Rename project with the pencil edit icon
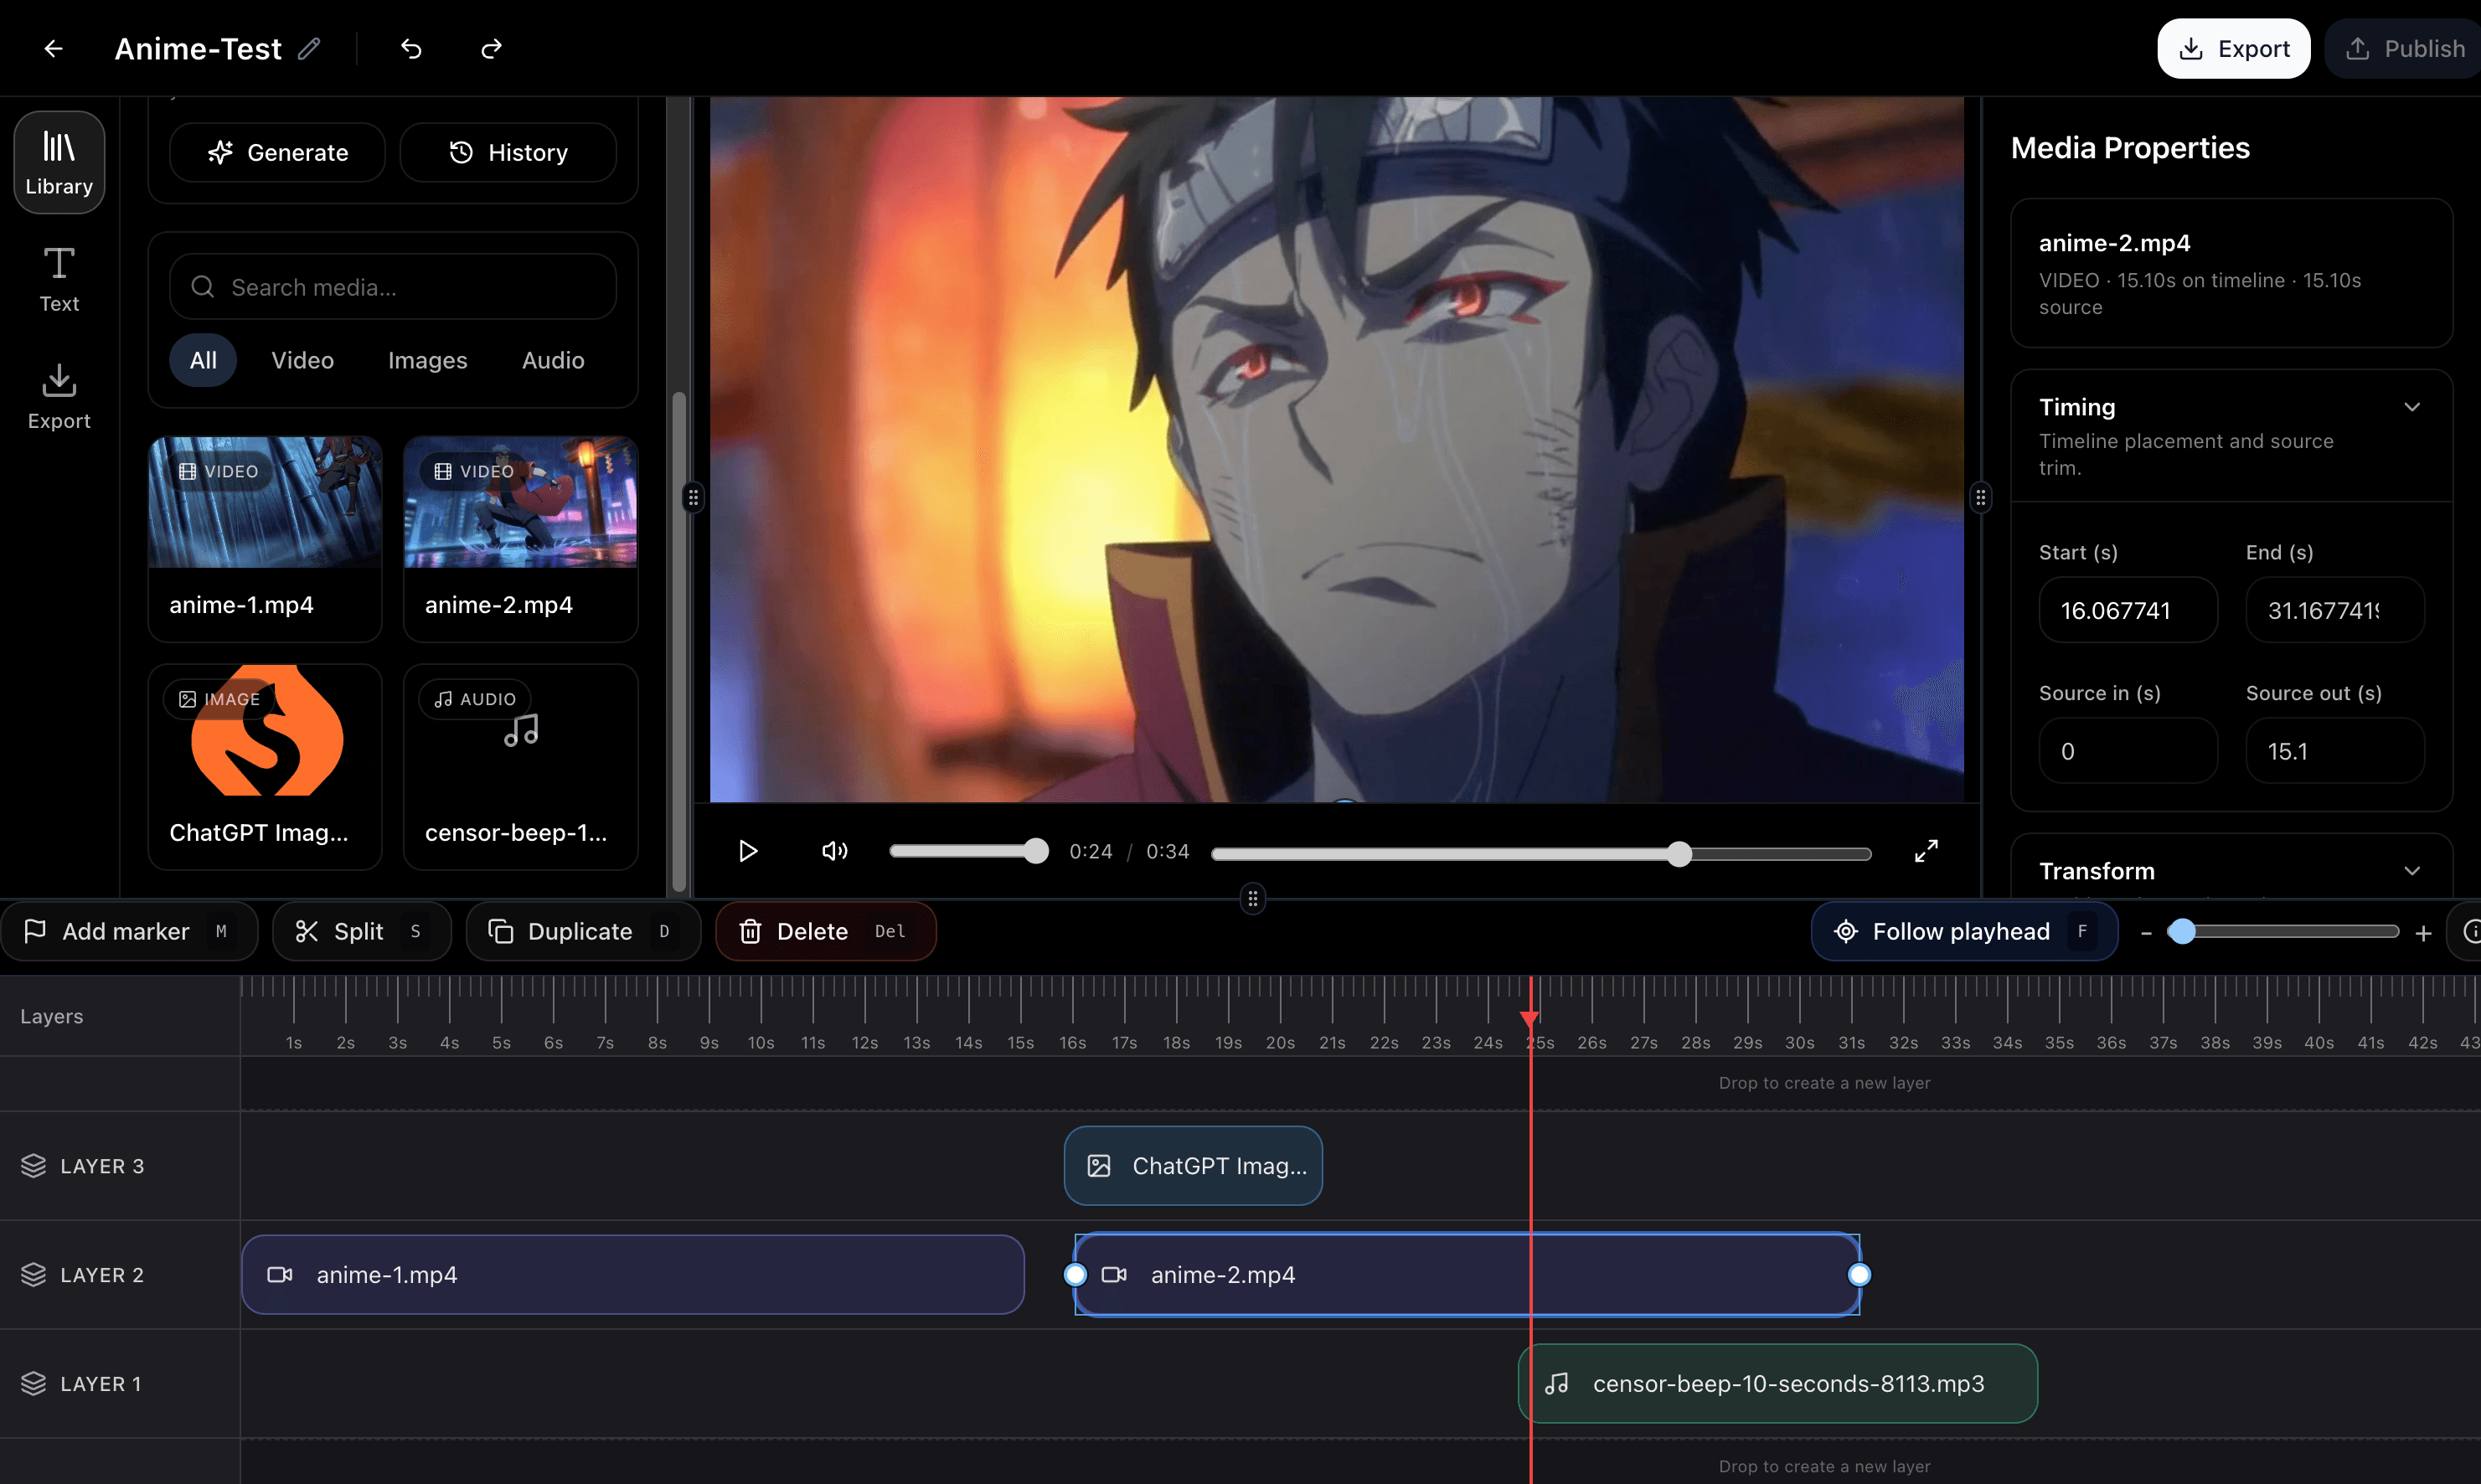Image resolution: width=2481 pixels, height=1484 pixels. coord(310,48)
